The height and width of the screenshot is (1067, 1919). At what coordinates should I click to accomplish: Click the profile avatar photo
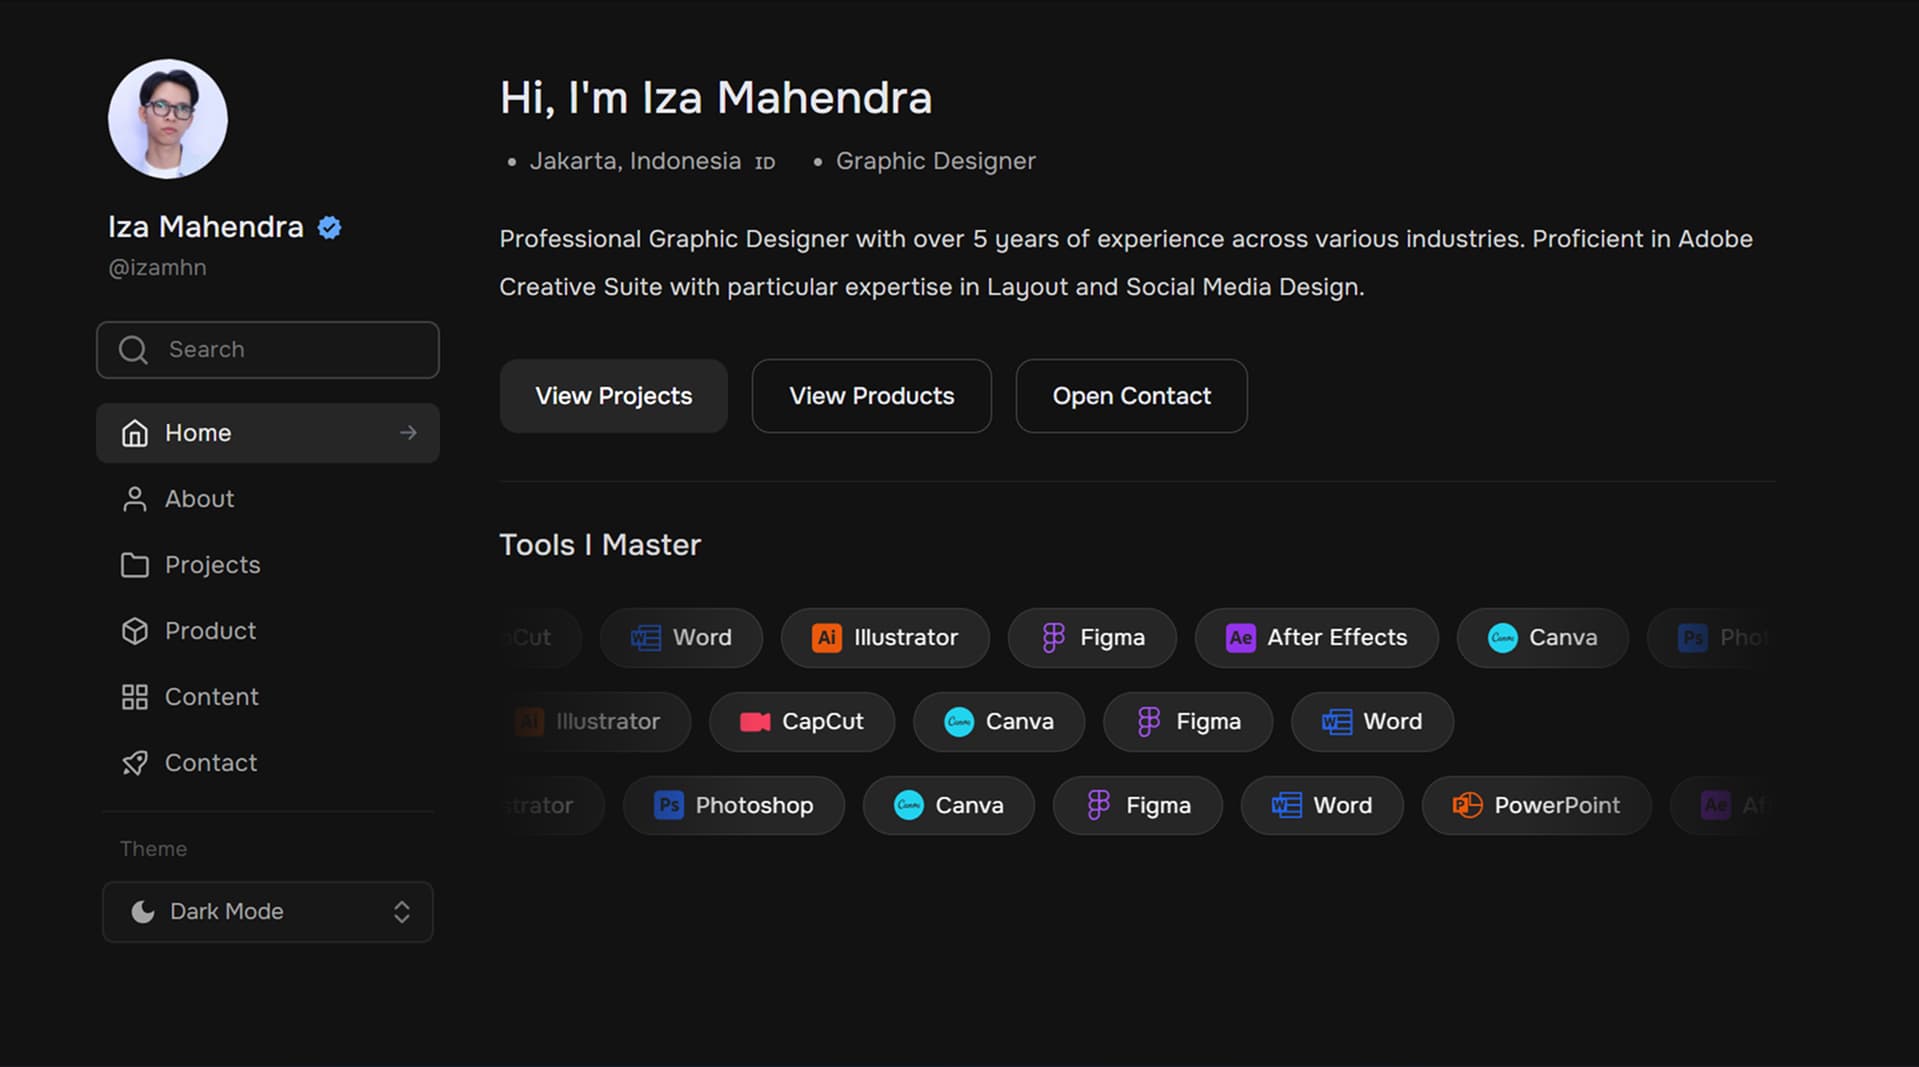click(x=168, y=119)
